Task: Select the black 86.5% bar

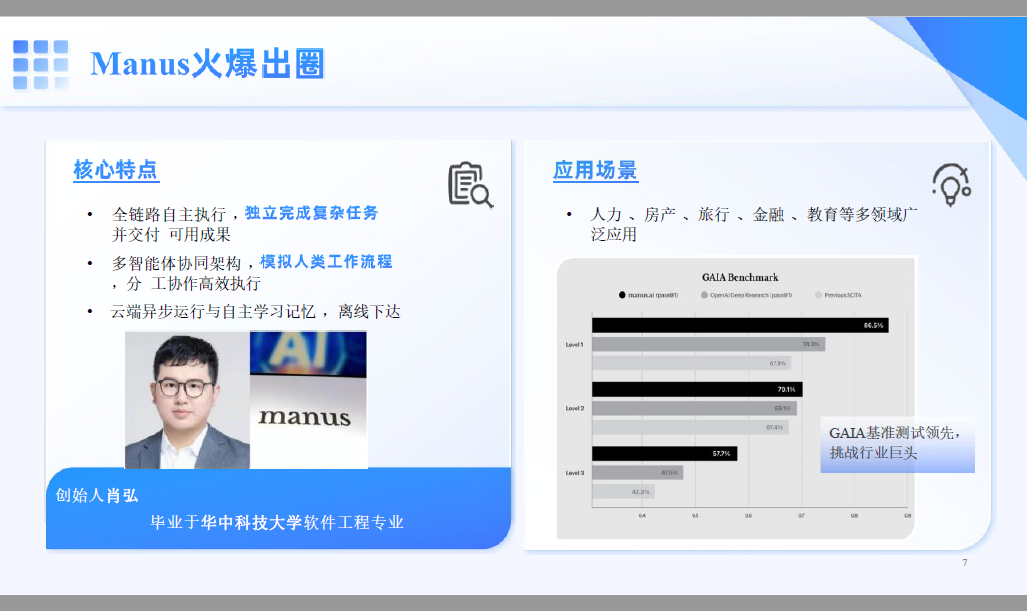Action: pos(740,325)
